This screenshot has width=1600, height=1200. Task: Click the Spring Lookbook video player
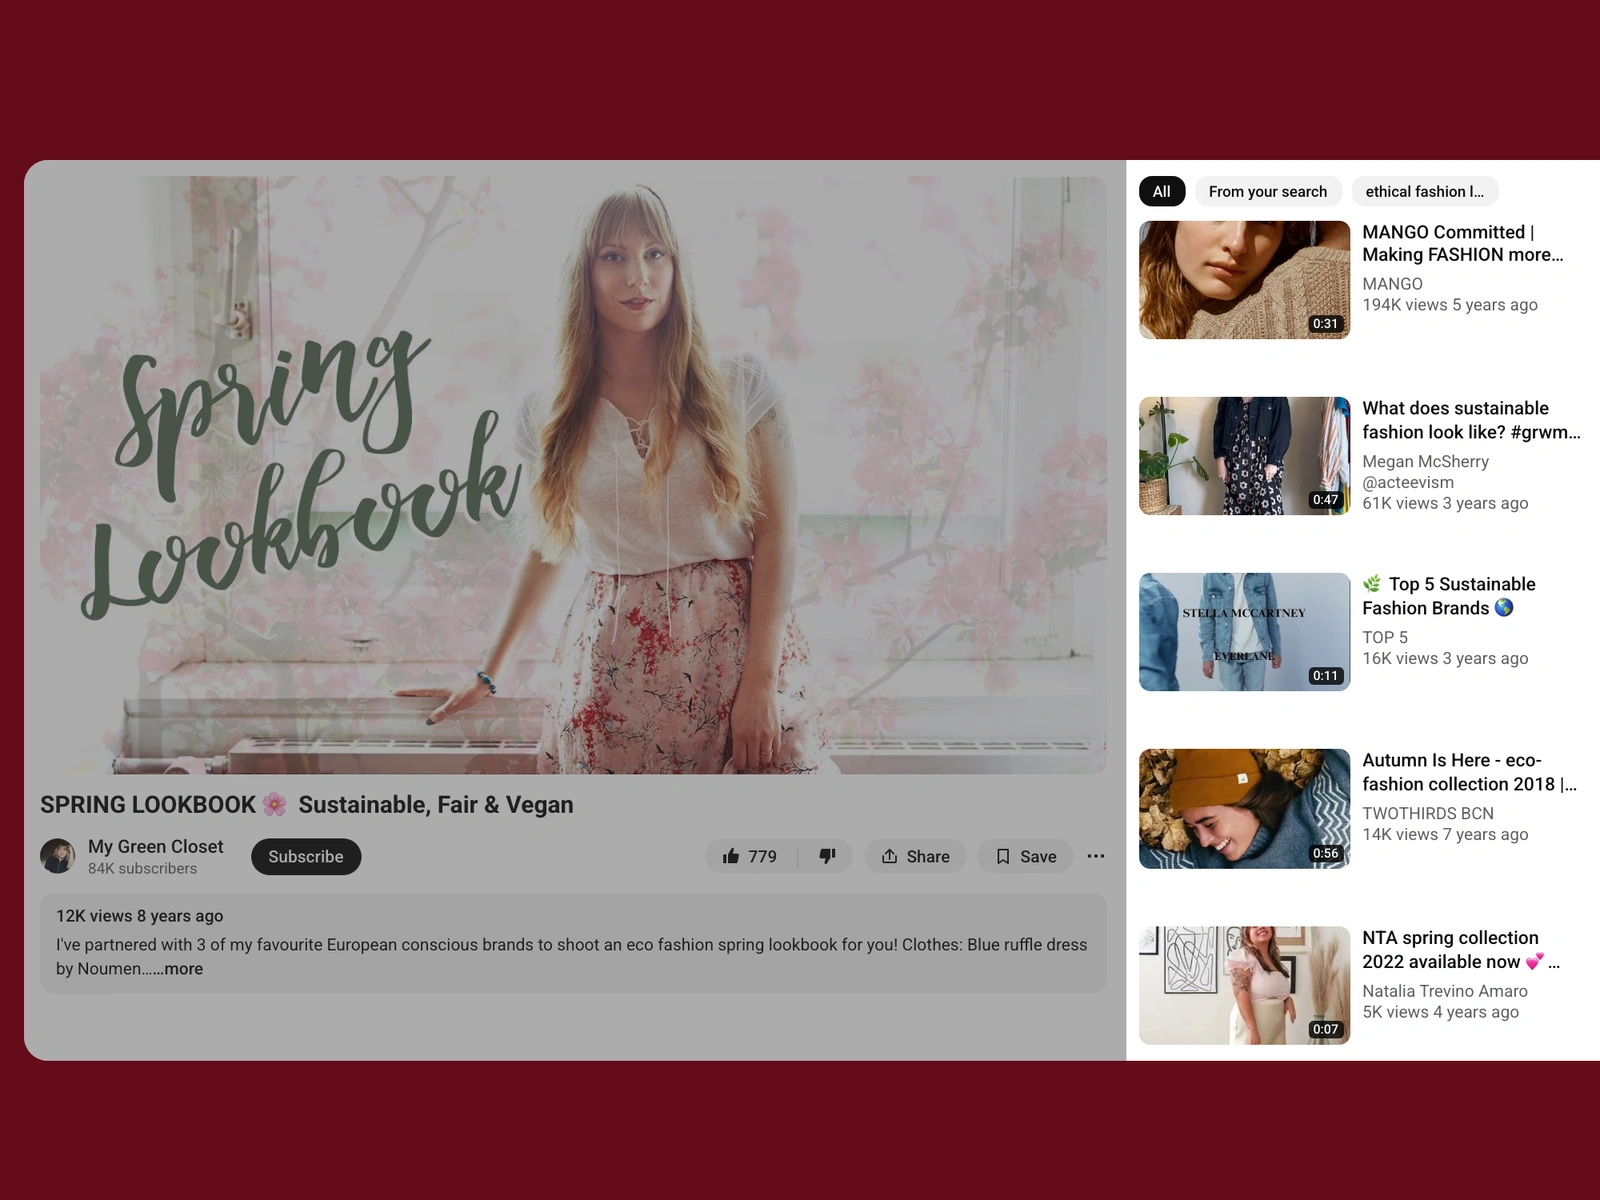573,475
